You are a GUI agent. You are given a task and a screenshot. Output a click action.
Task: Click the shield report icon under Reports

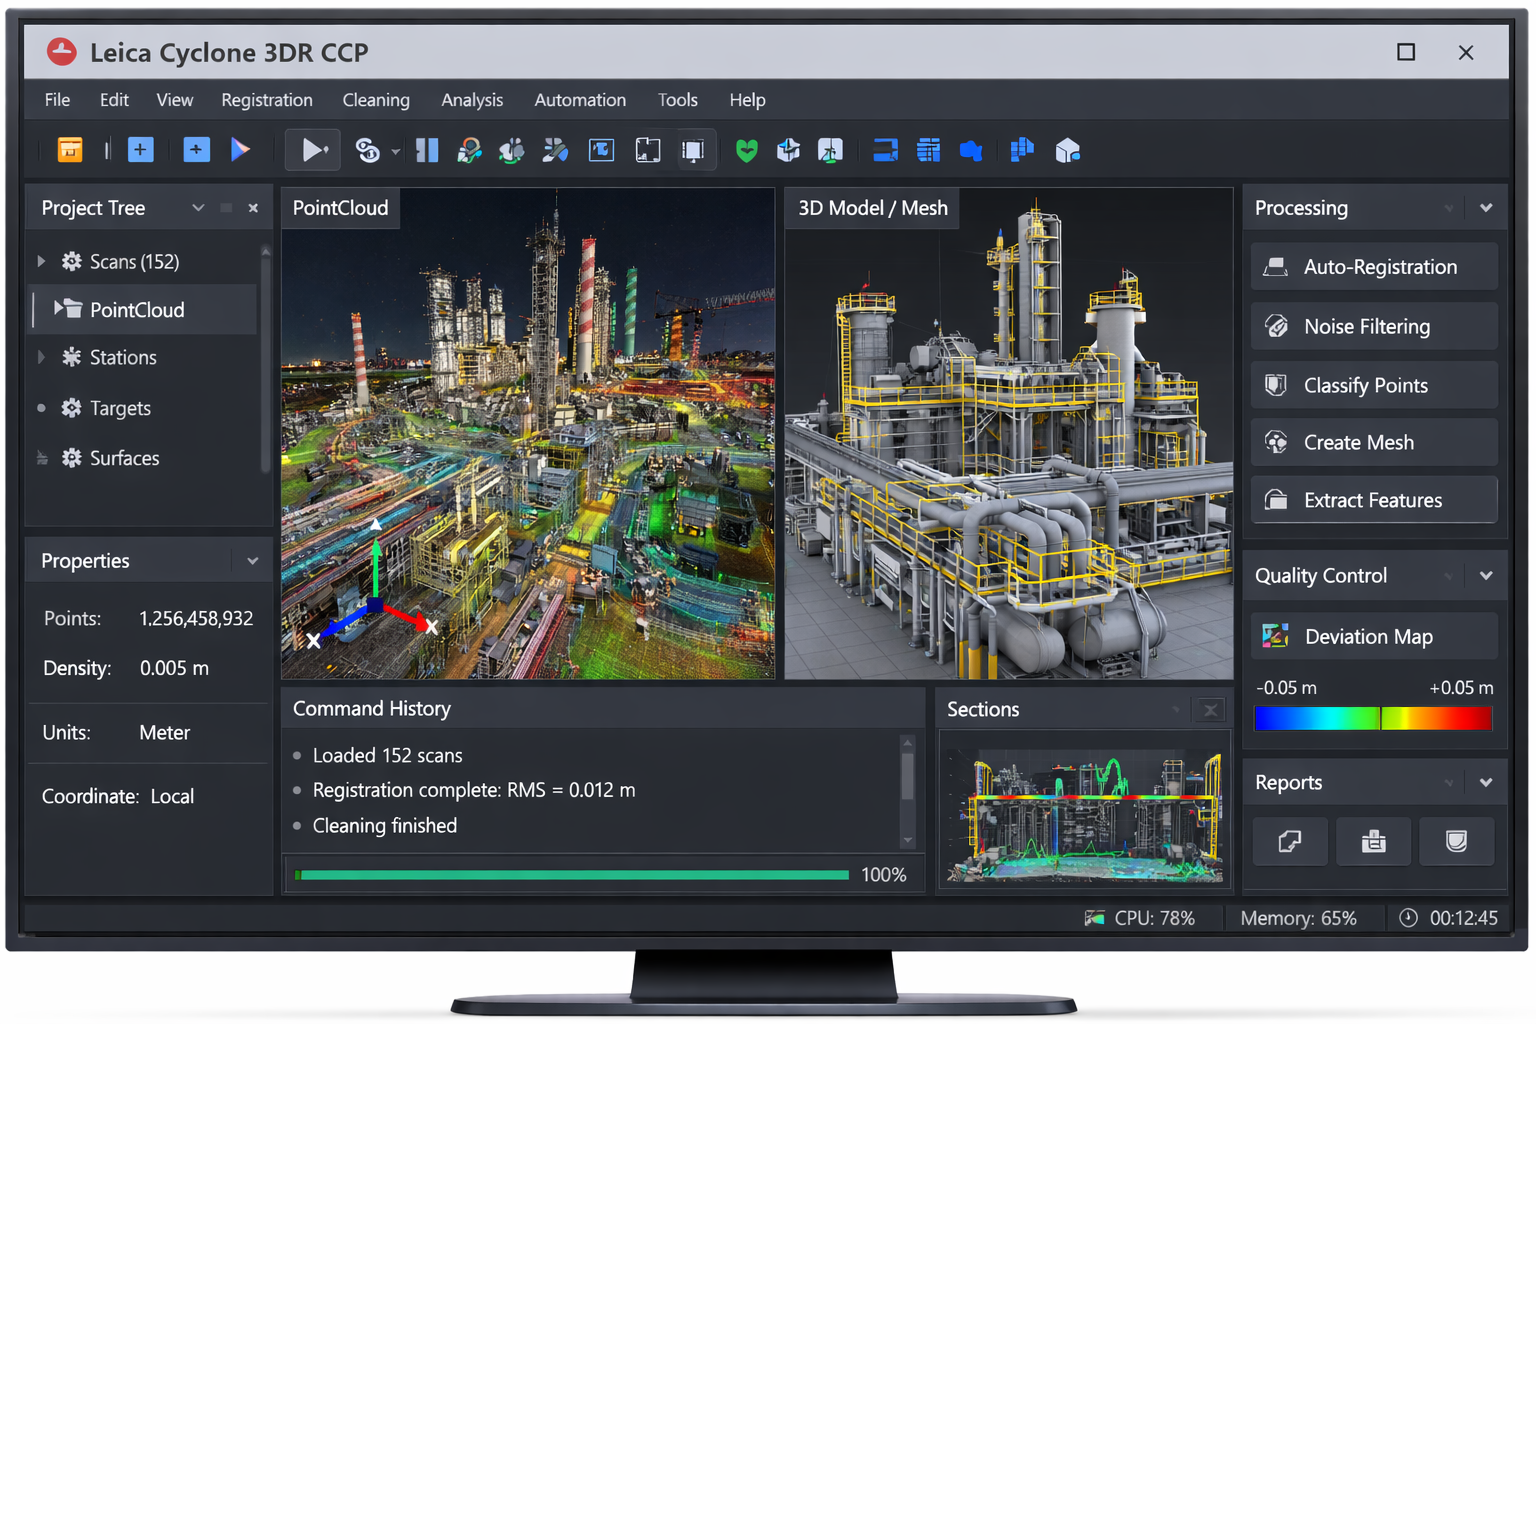click(x=1456, y=842)
